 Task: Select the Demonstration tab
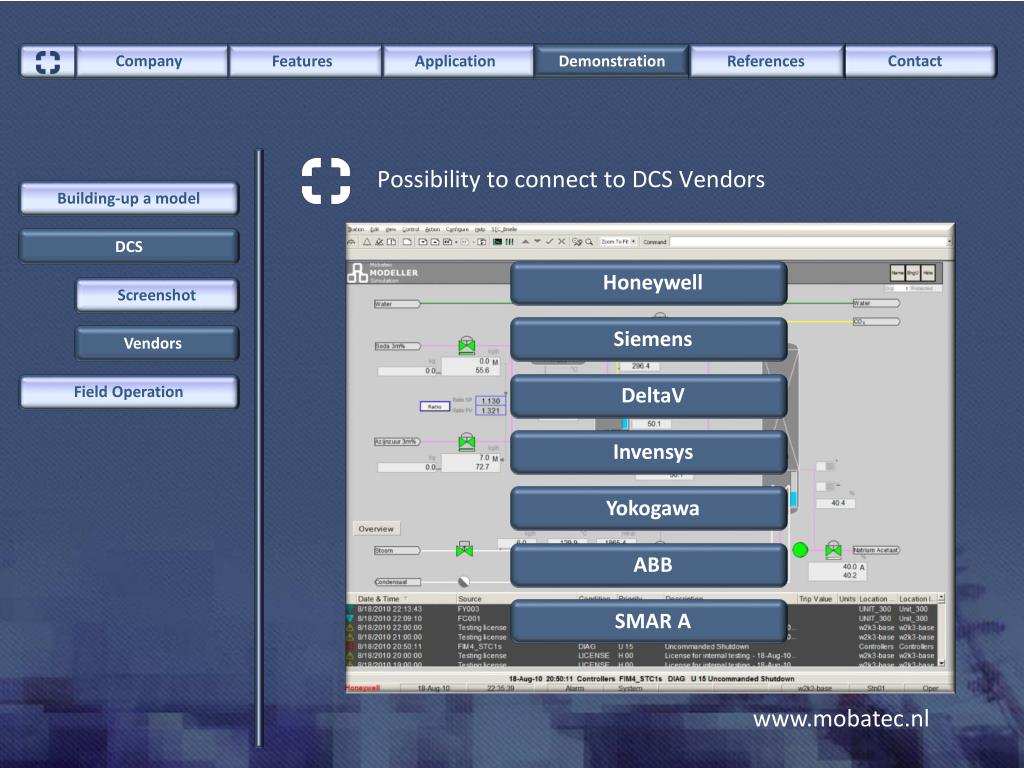point(611,61)
